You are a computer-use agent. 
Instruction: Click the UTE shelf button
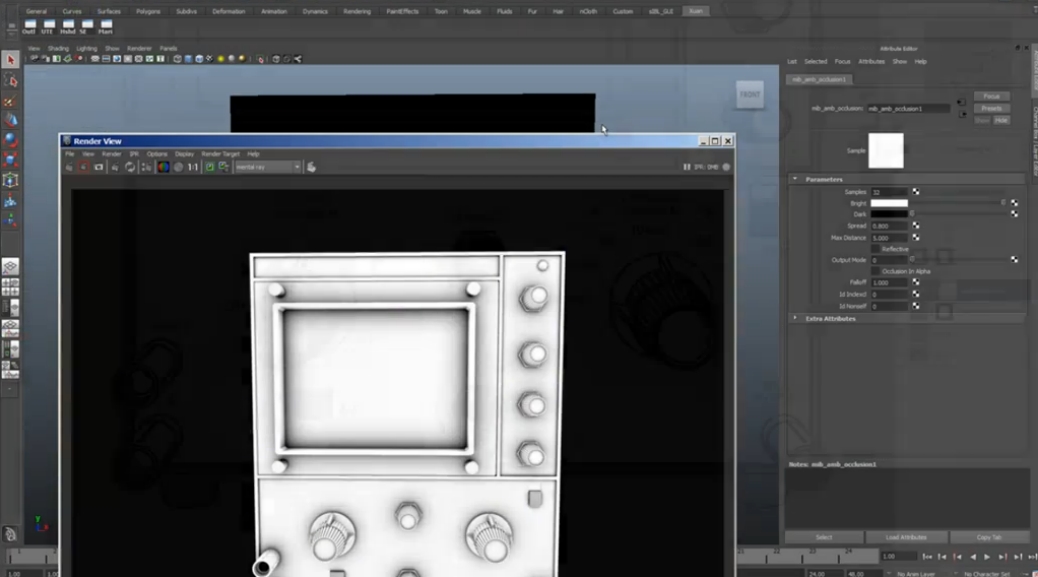click(48, 26)
